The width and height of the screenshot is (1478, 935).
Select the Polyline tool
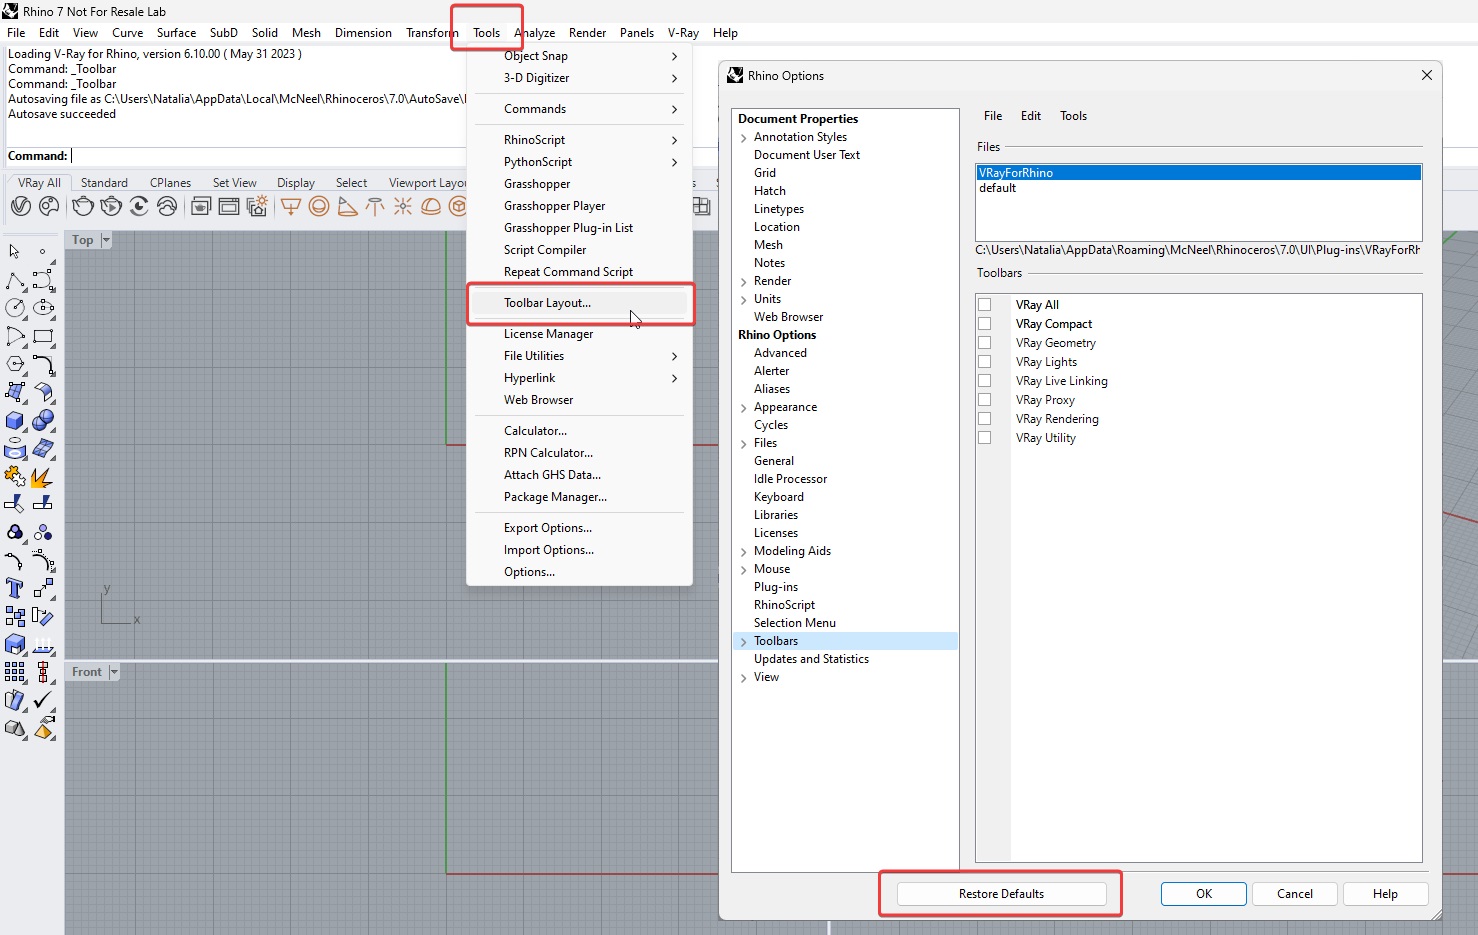click(x=15, y=280)
